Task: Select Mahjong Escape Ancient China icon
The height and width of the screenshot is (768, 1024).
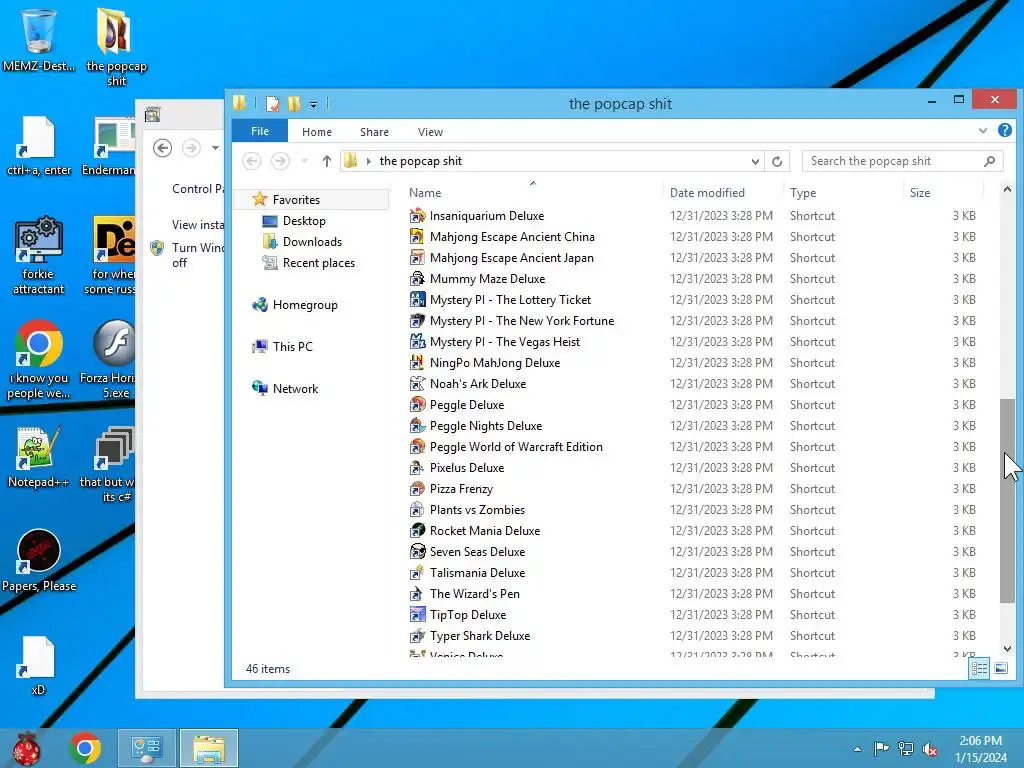Action: click(x=417, y=236)
